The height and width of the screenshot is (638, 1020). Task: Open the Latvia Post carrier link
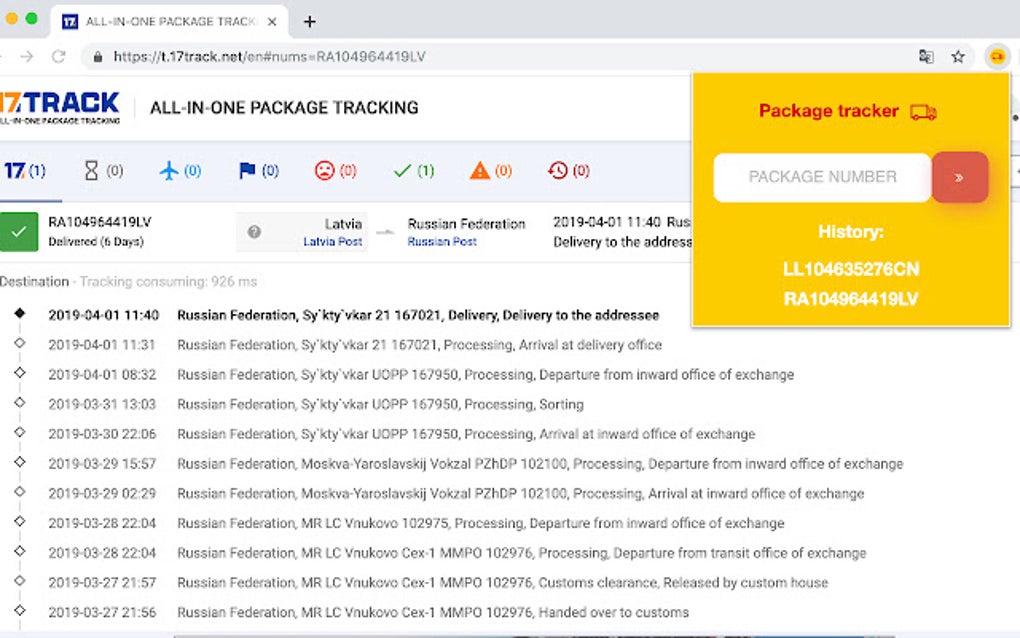[333, 242]
